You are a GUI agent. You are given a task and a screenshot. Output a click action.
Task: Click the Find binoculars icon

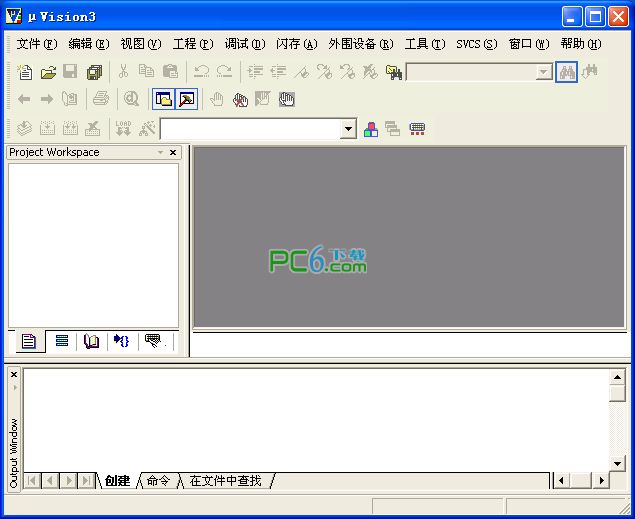(x=567, y=72)
